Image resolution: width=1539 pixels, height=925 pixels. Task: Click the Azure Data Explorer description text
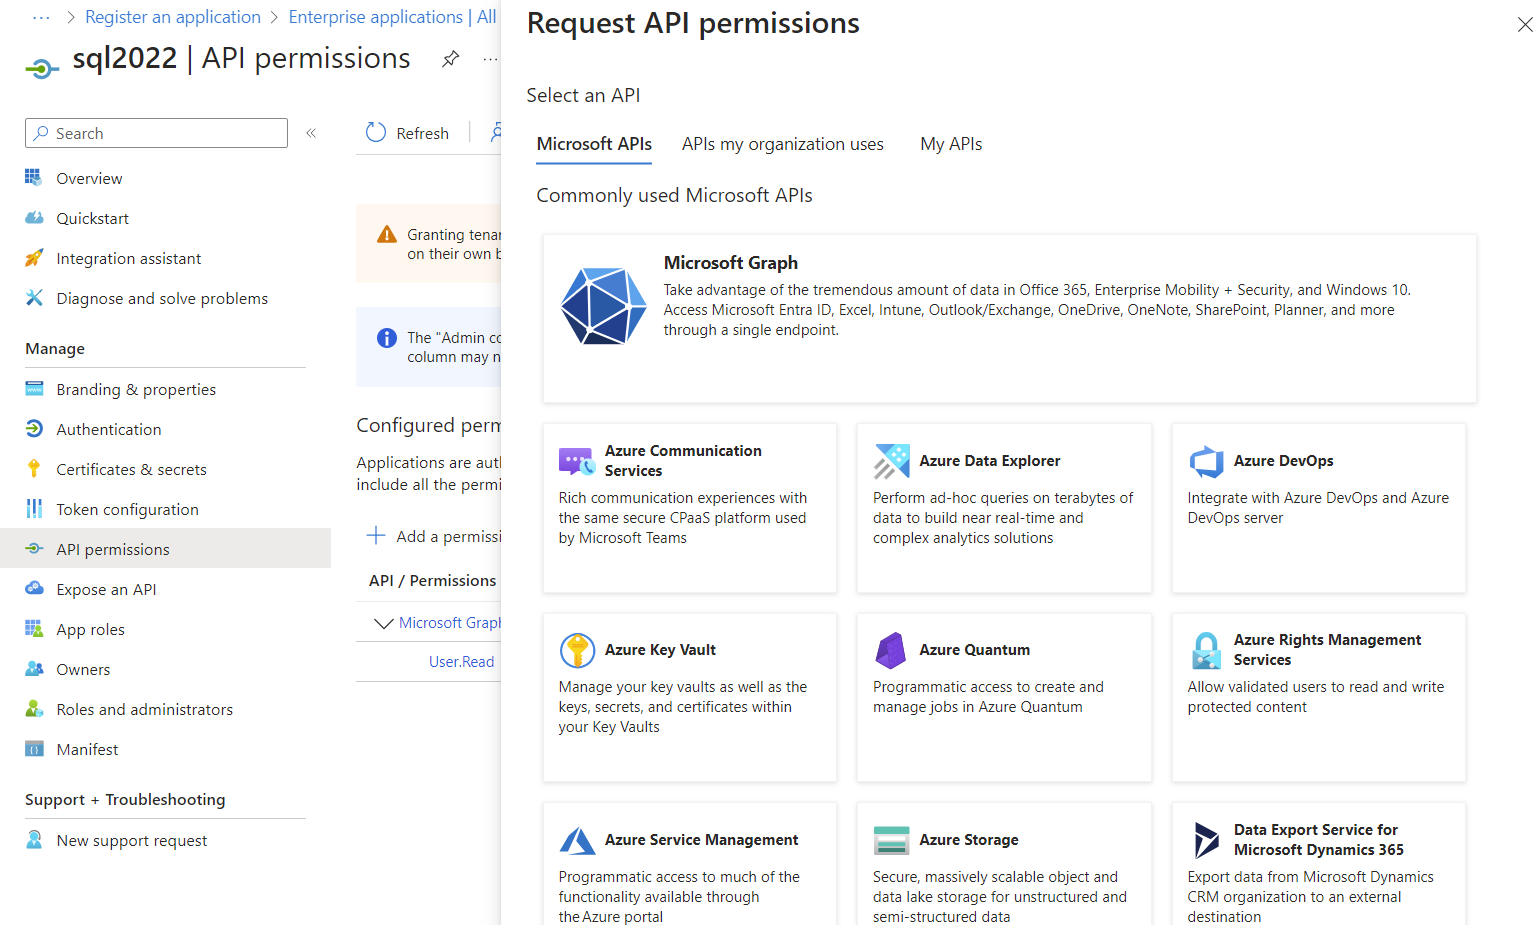[1003, 518]
